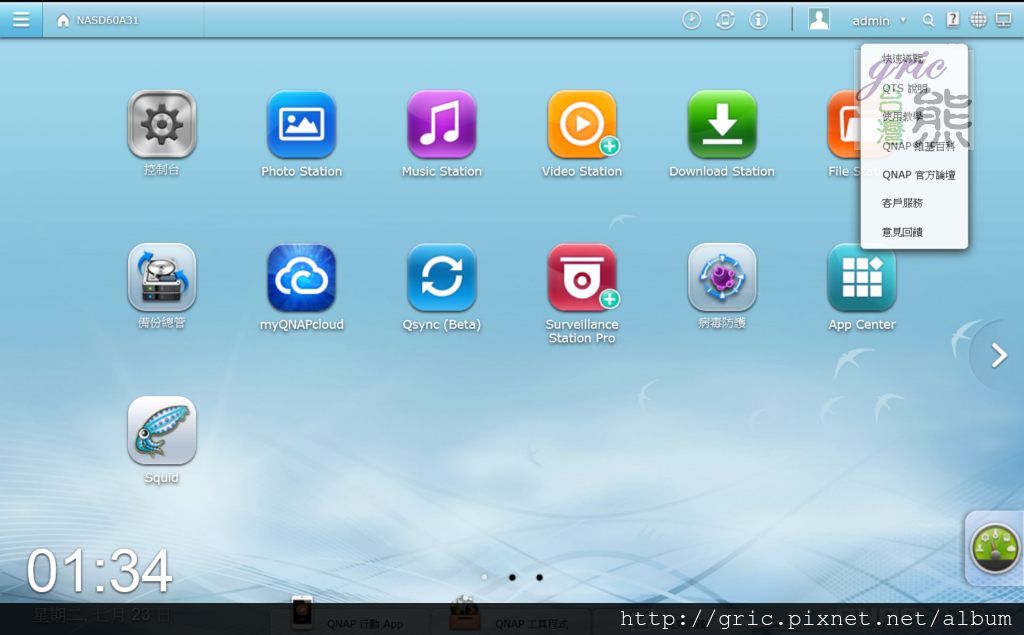
Task: Switch to first desktop page dot
Action: [484, 577]
